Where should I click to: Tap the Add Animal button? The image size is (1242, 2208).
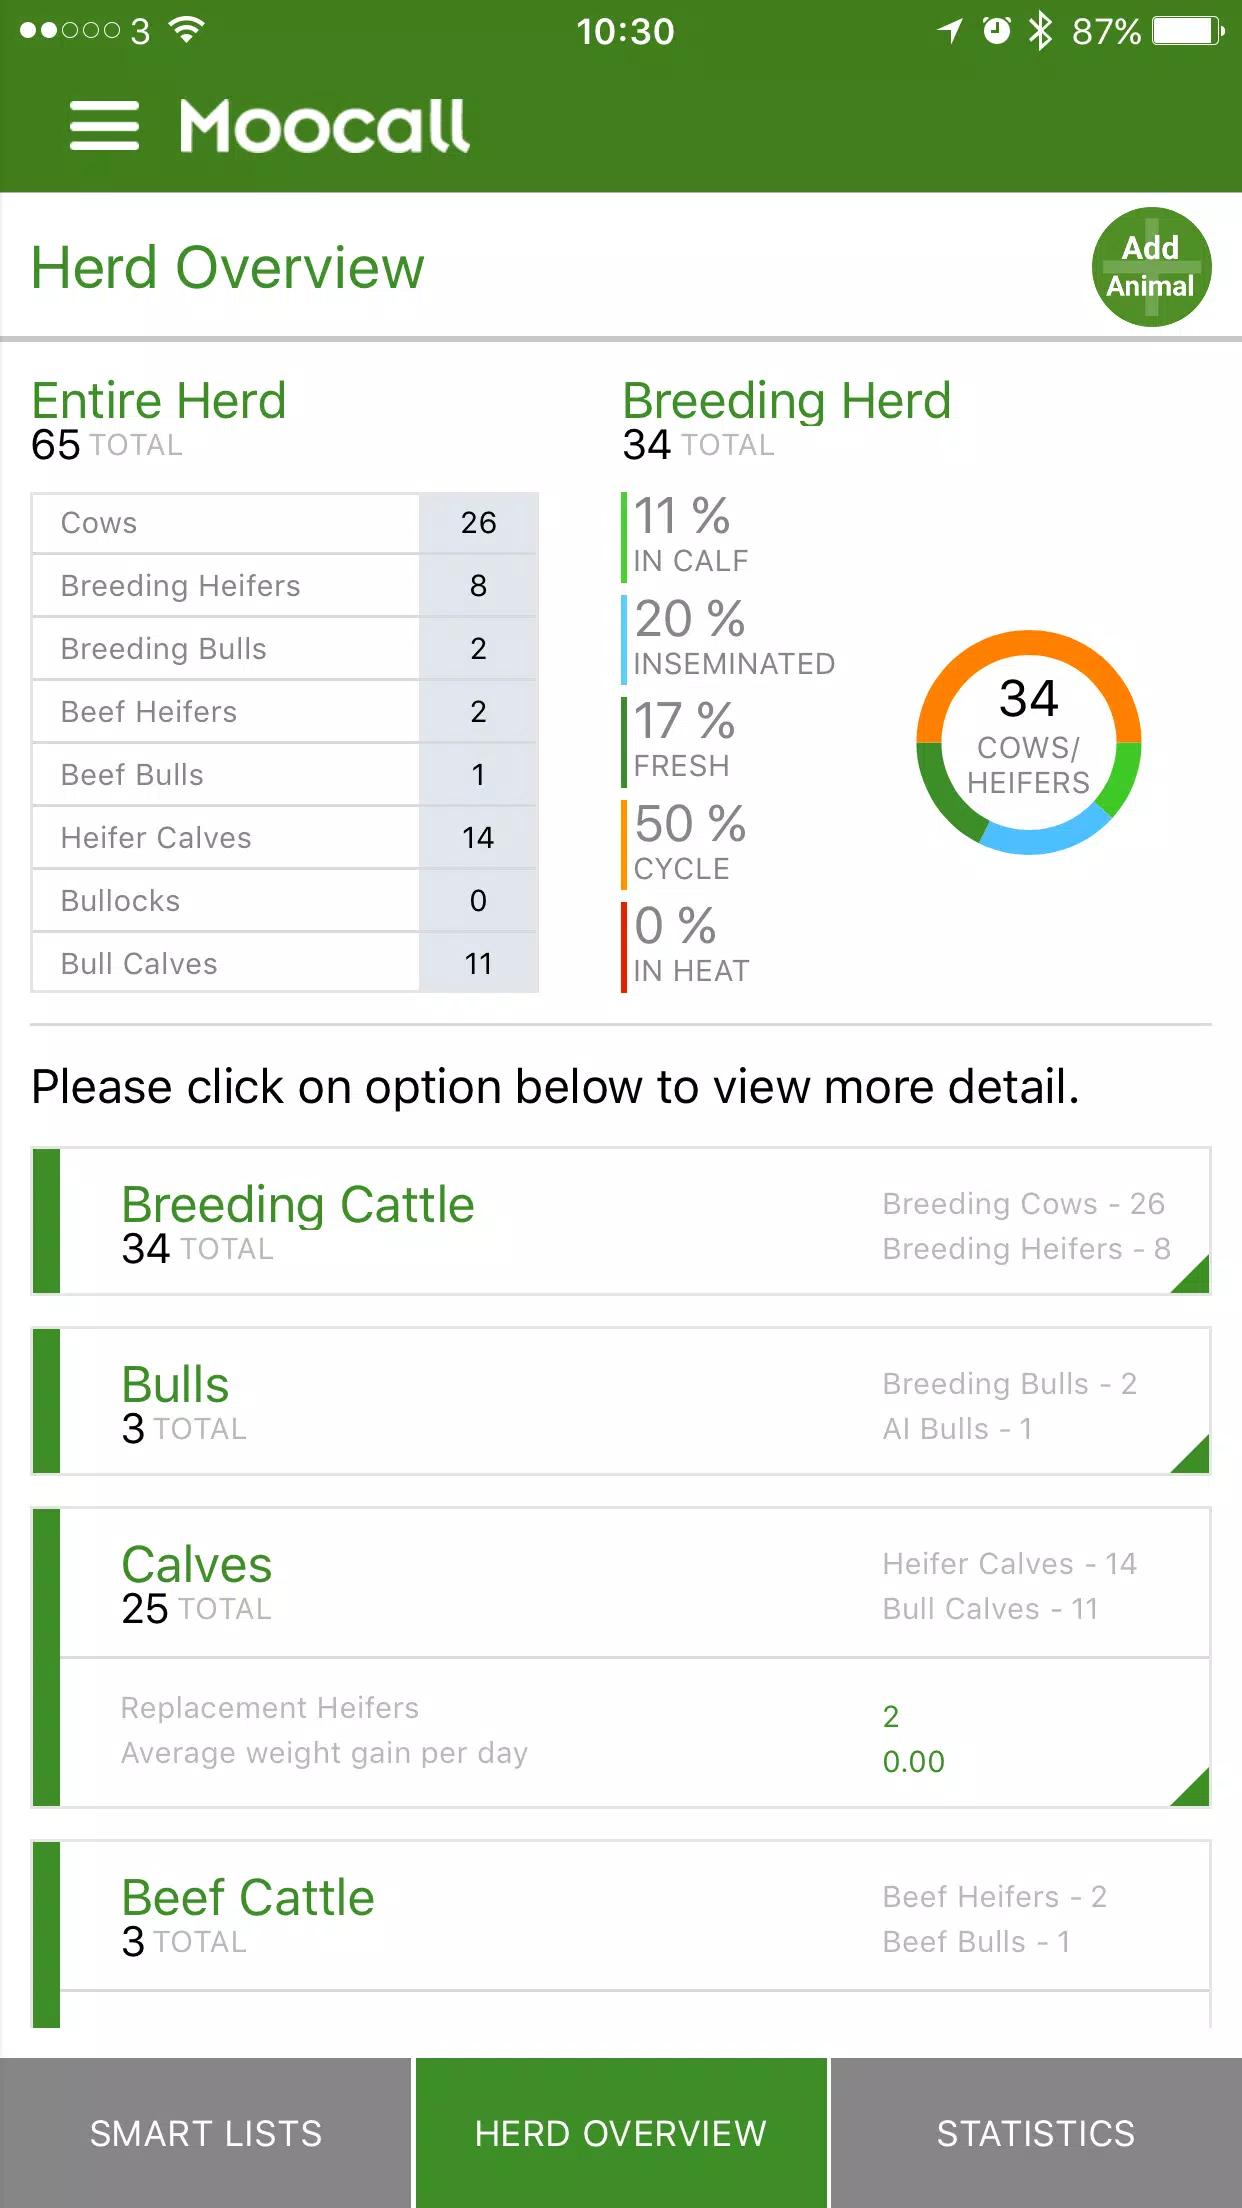pyautogui.click(x=1151, y=267)
